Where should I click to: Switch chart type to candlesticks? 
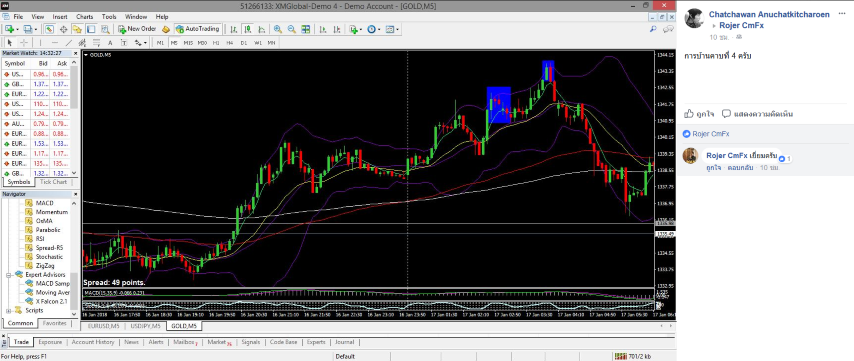[247, 29]
